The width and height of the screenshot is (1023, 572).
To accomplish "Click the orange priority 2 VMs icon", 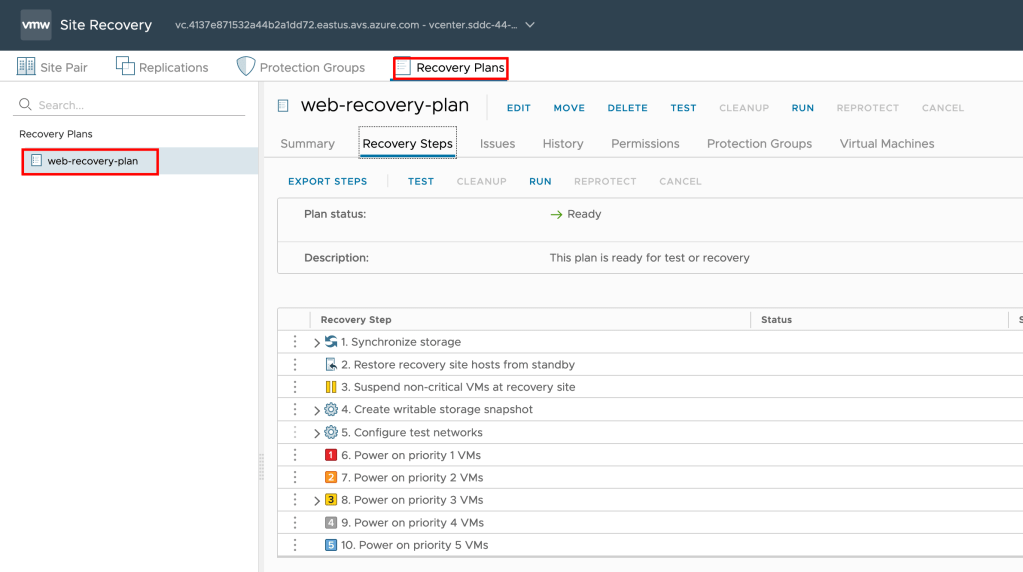I will point(331,478).
